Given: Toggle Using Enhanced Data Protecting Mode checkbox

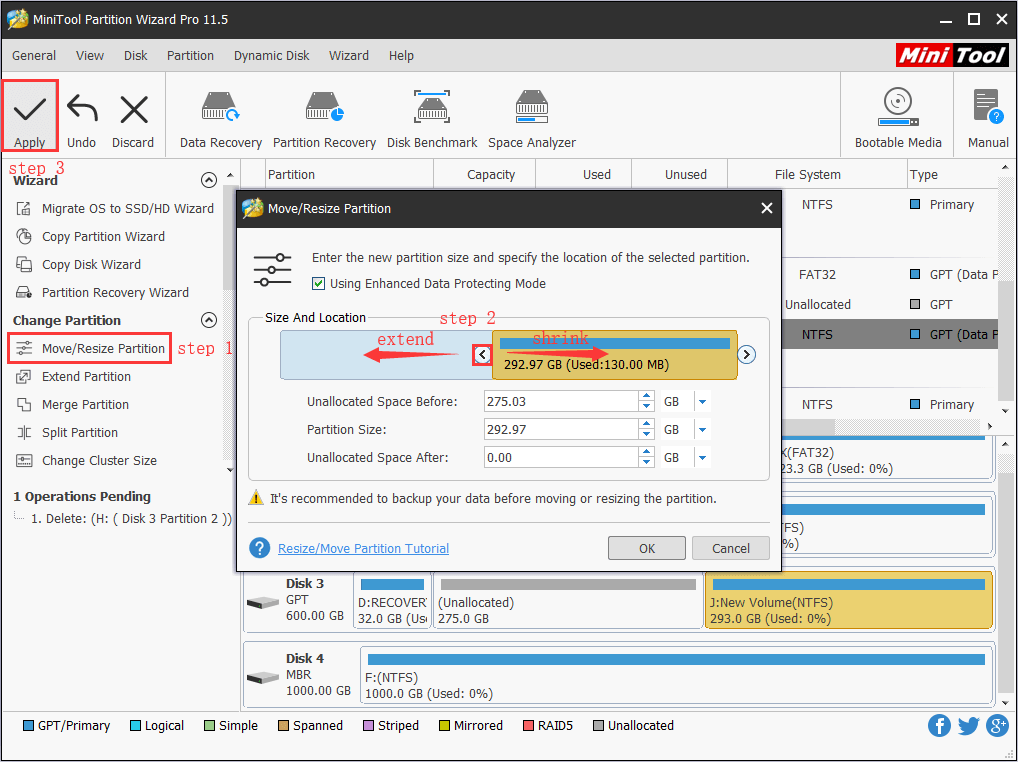Looking at the screenshot, I should (318, 284).
